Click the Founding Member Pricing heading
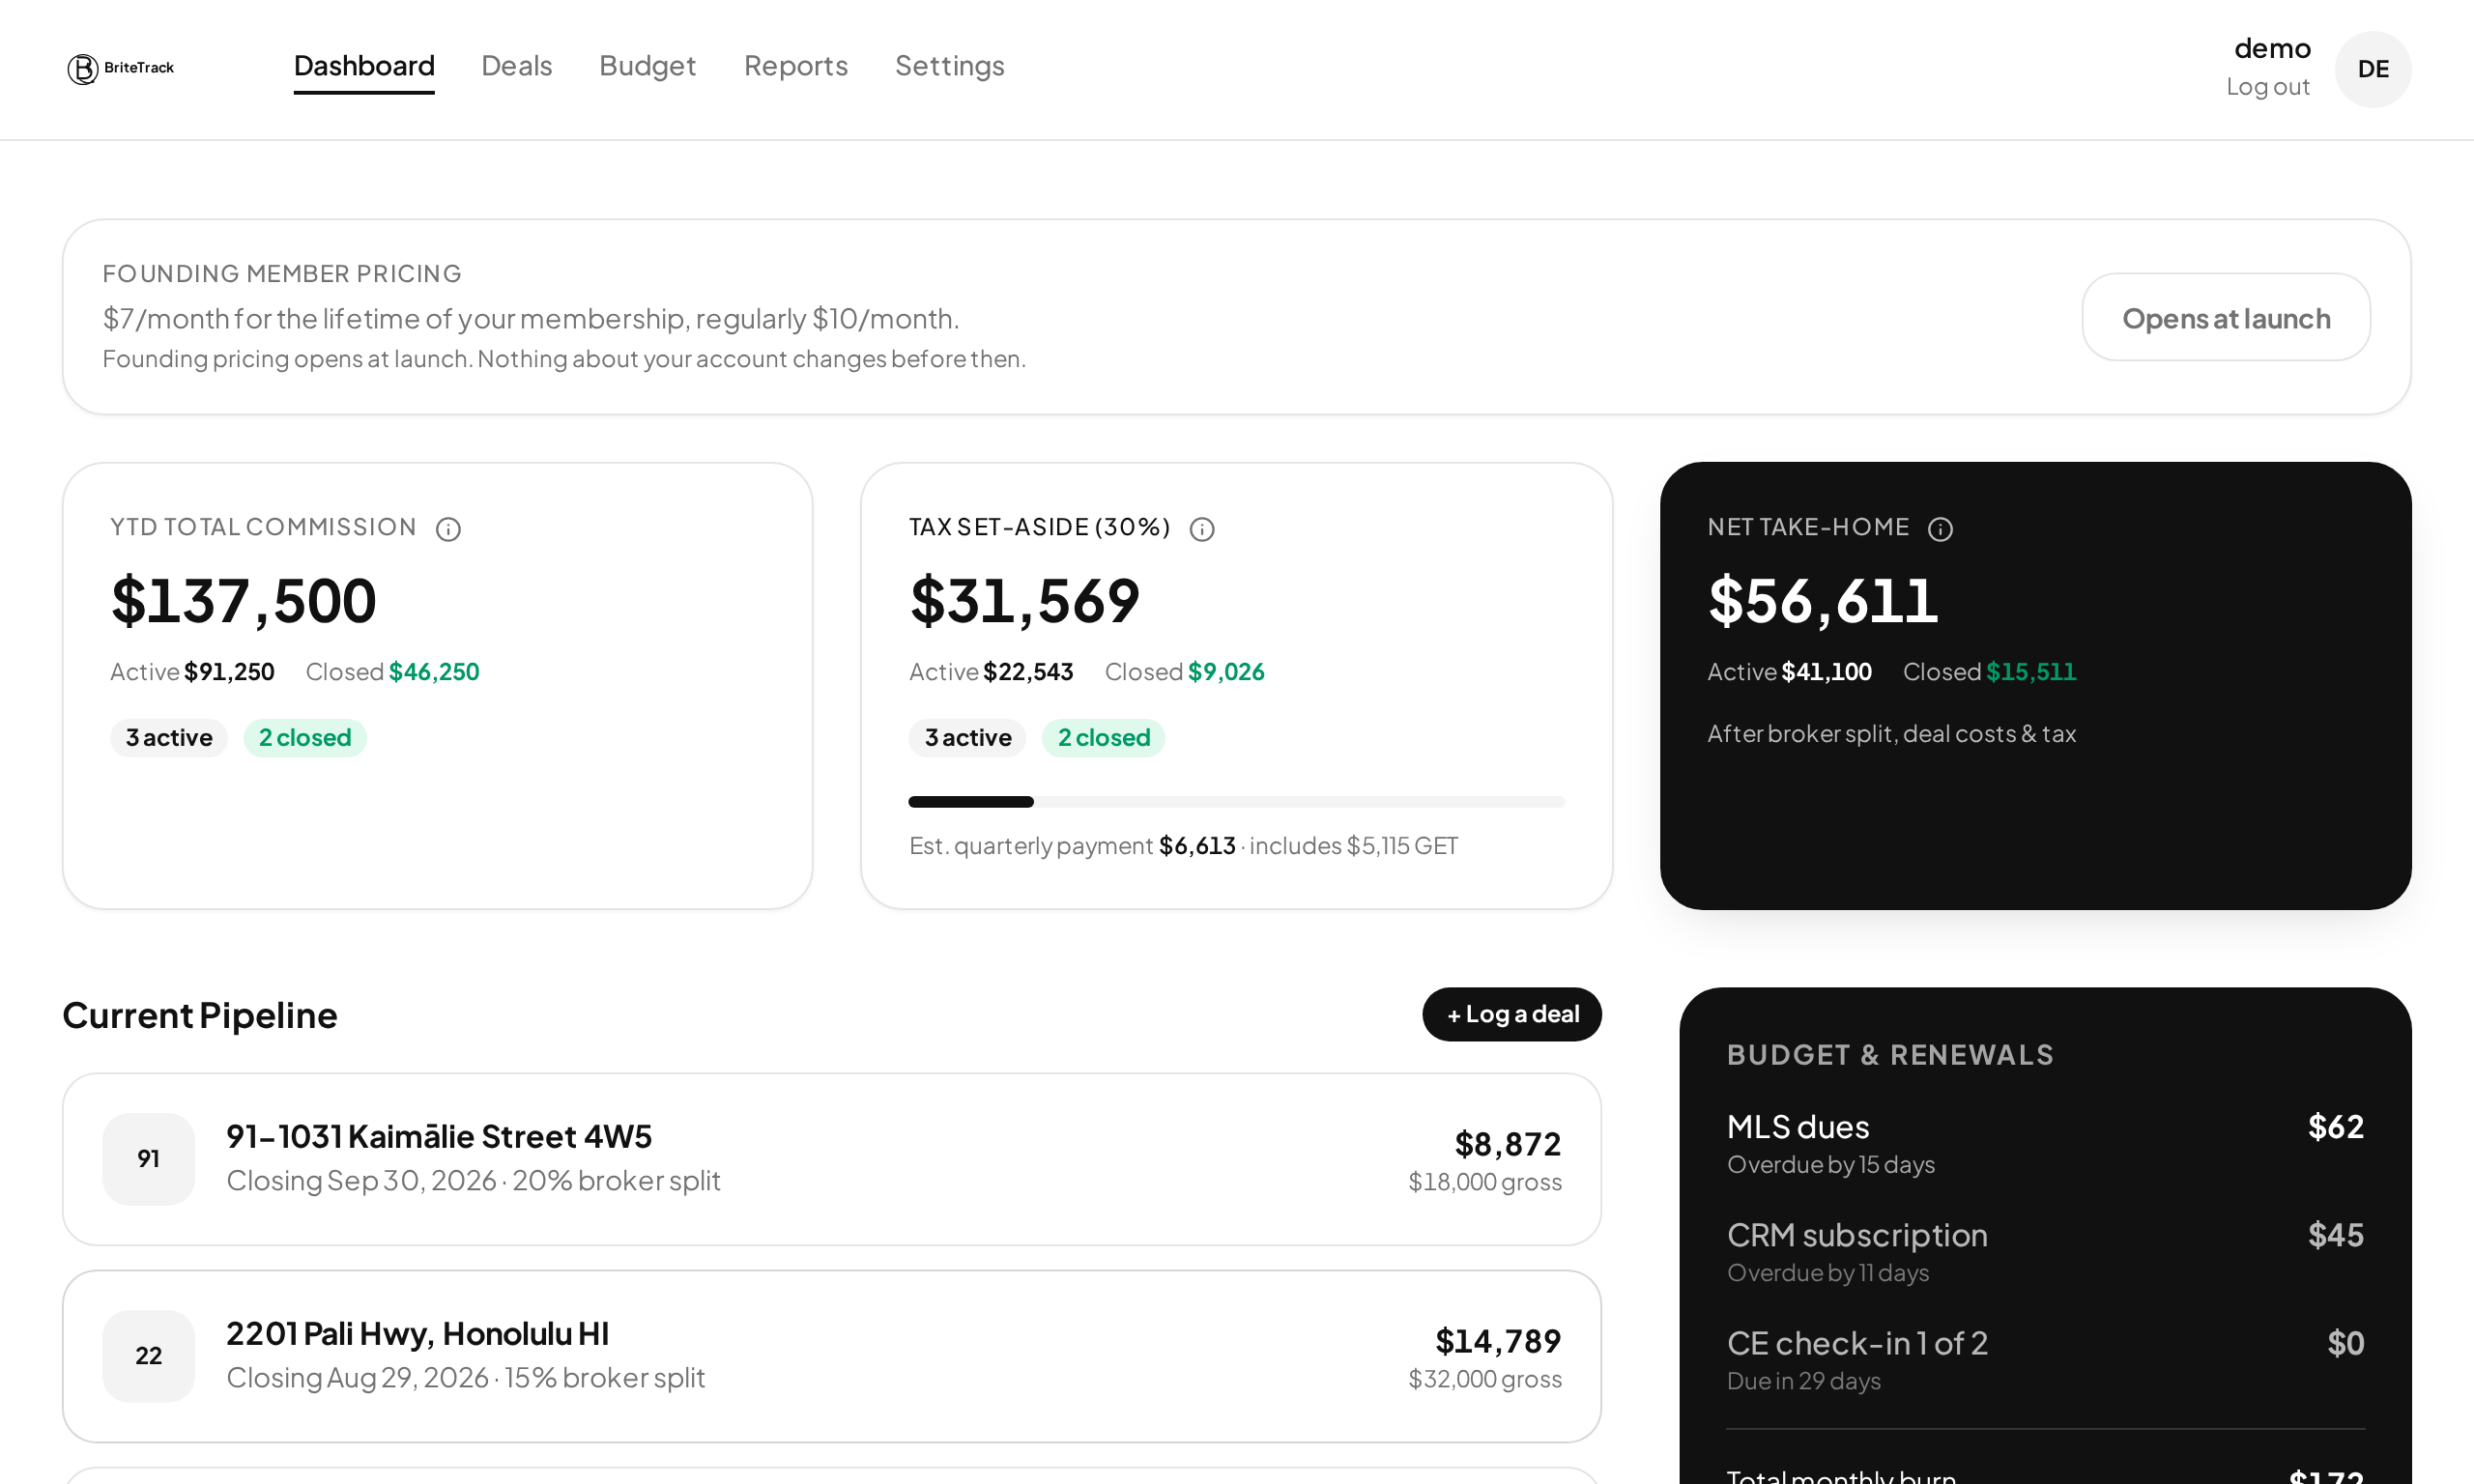This screenshot has height=1484, width=2474. pyautogui.click(x=282, y=274)
